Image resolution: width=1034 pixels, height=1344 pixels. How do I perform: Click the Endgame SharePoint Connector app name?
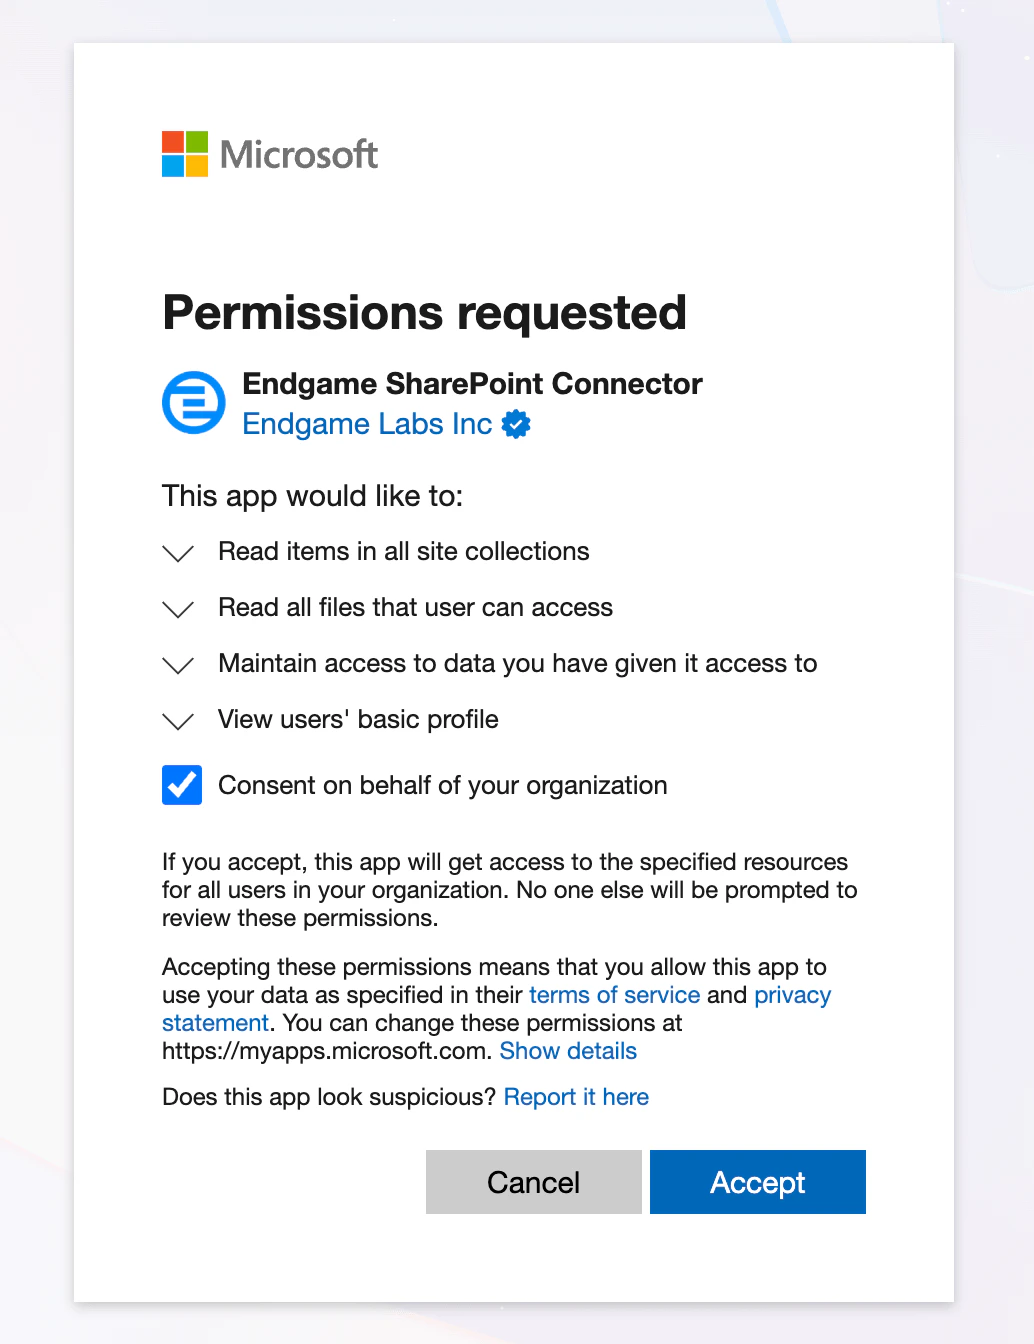tap(472, 384)
